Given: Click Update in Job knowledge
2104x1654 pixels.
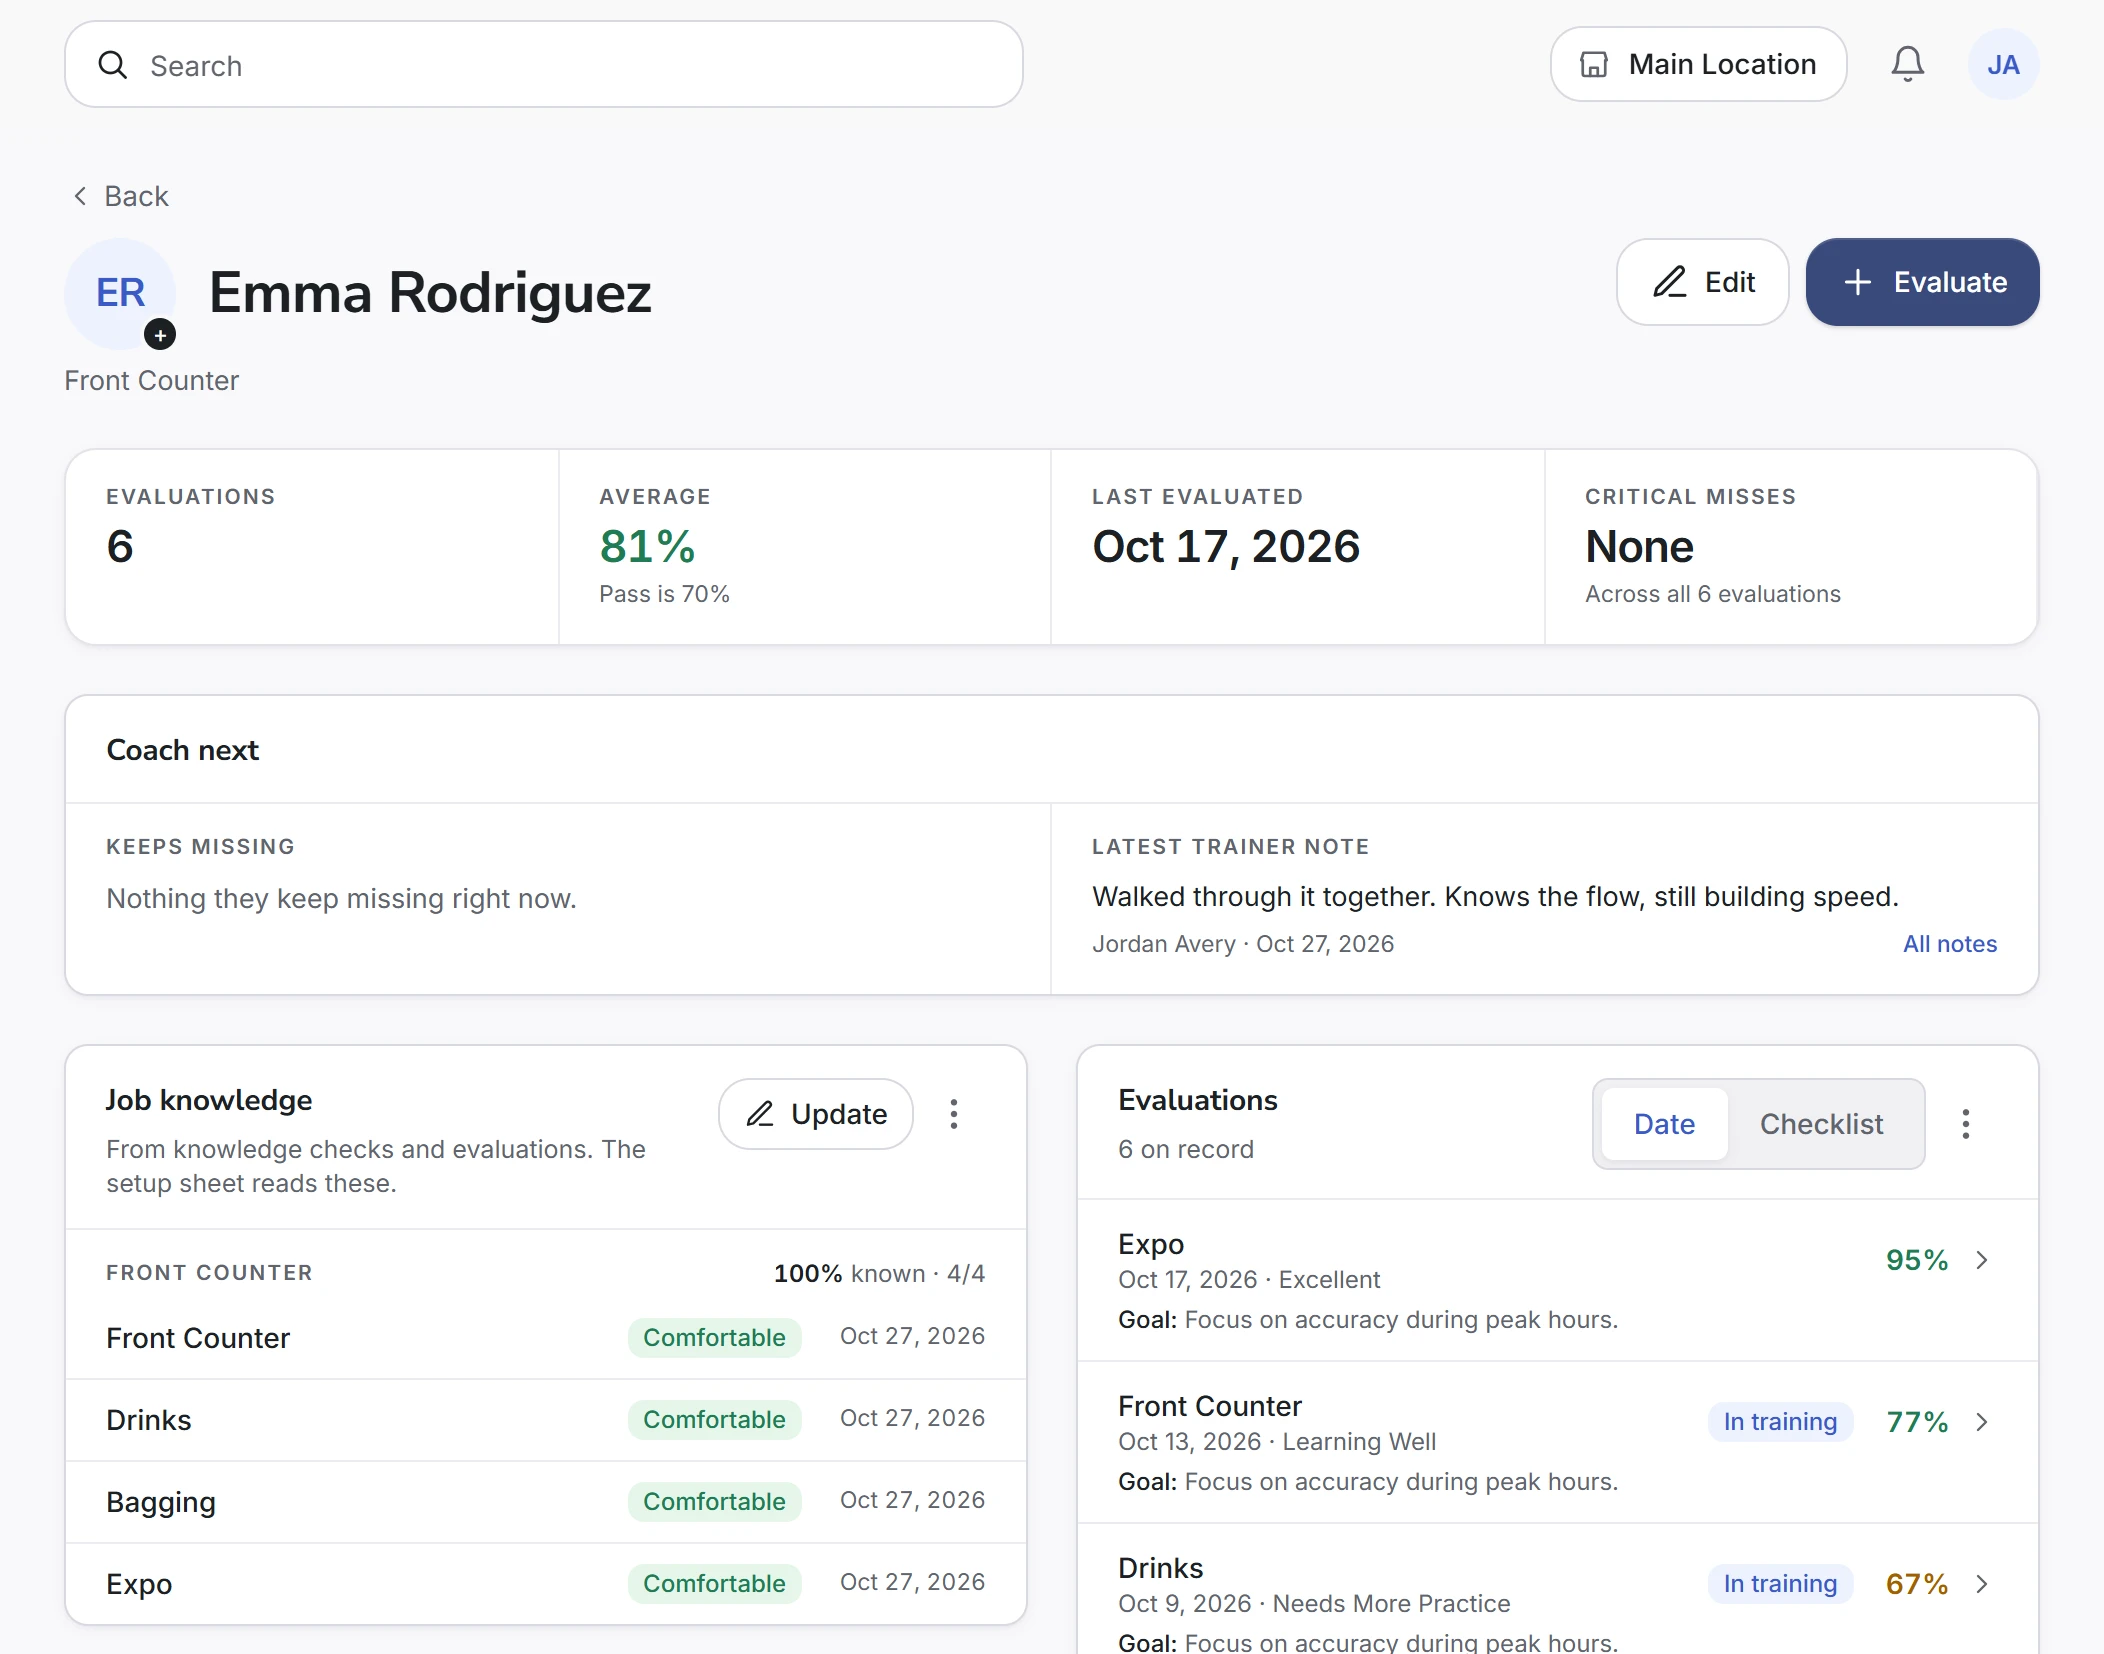Looking at the screenshot, I should 816,1114.
